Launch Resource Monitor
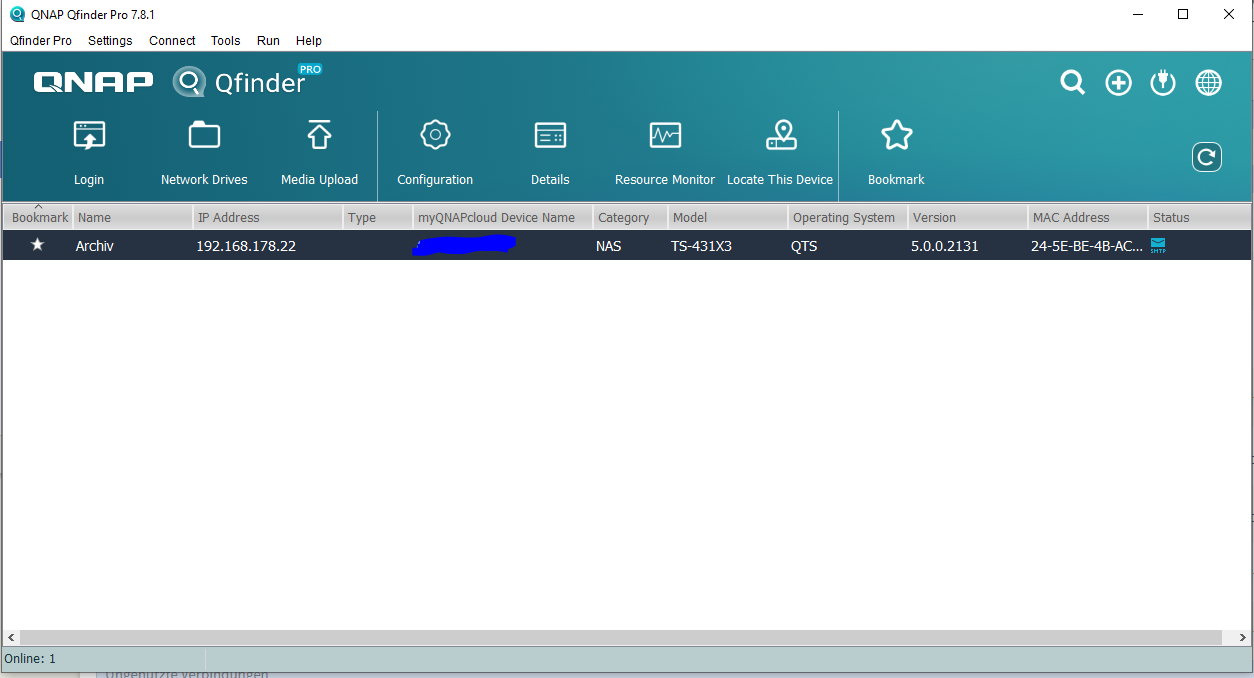 coord(665,152)
